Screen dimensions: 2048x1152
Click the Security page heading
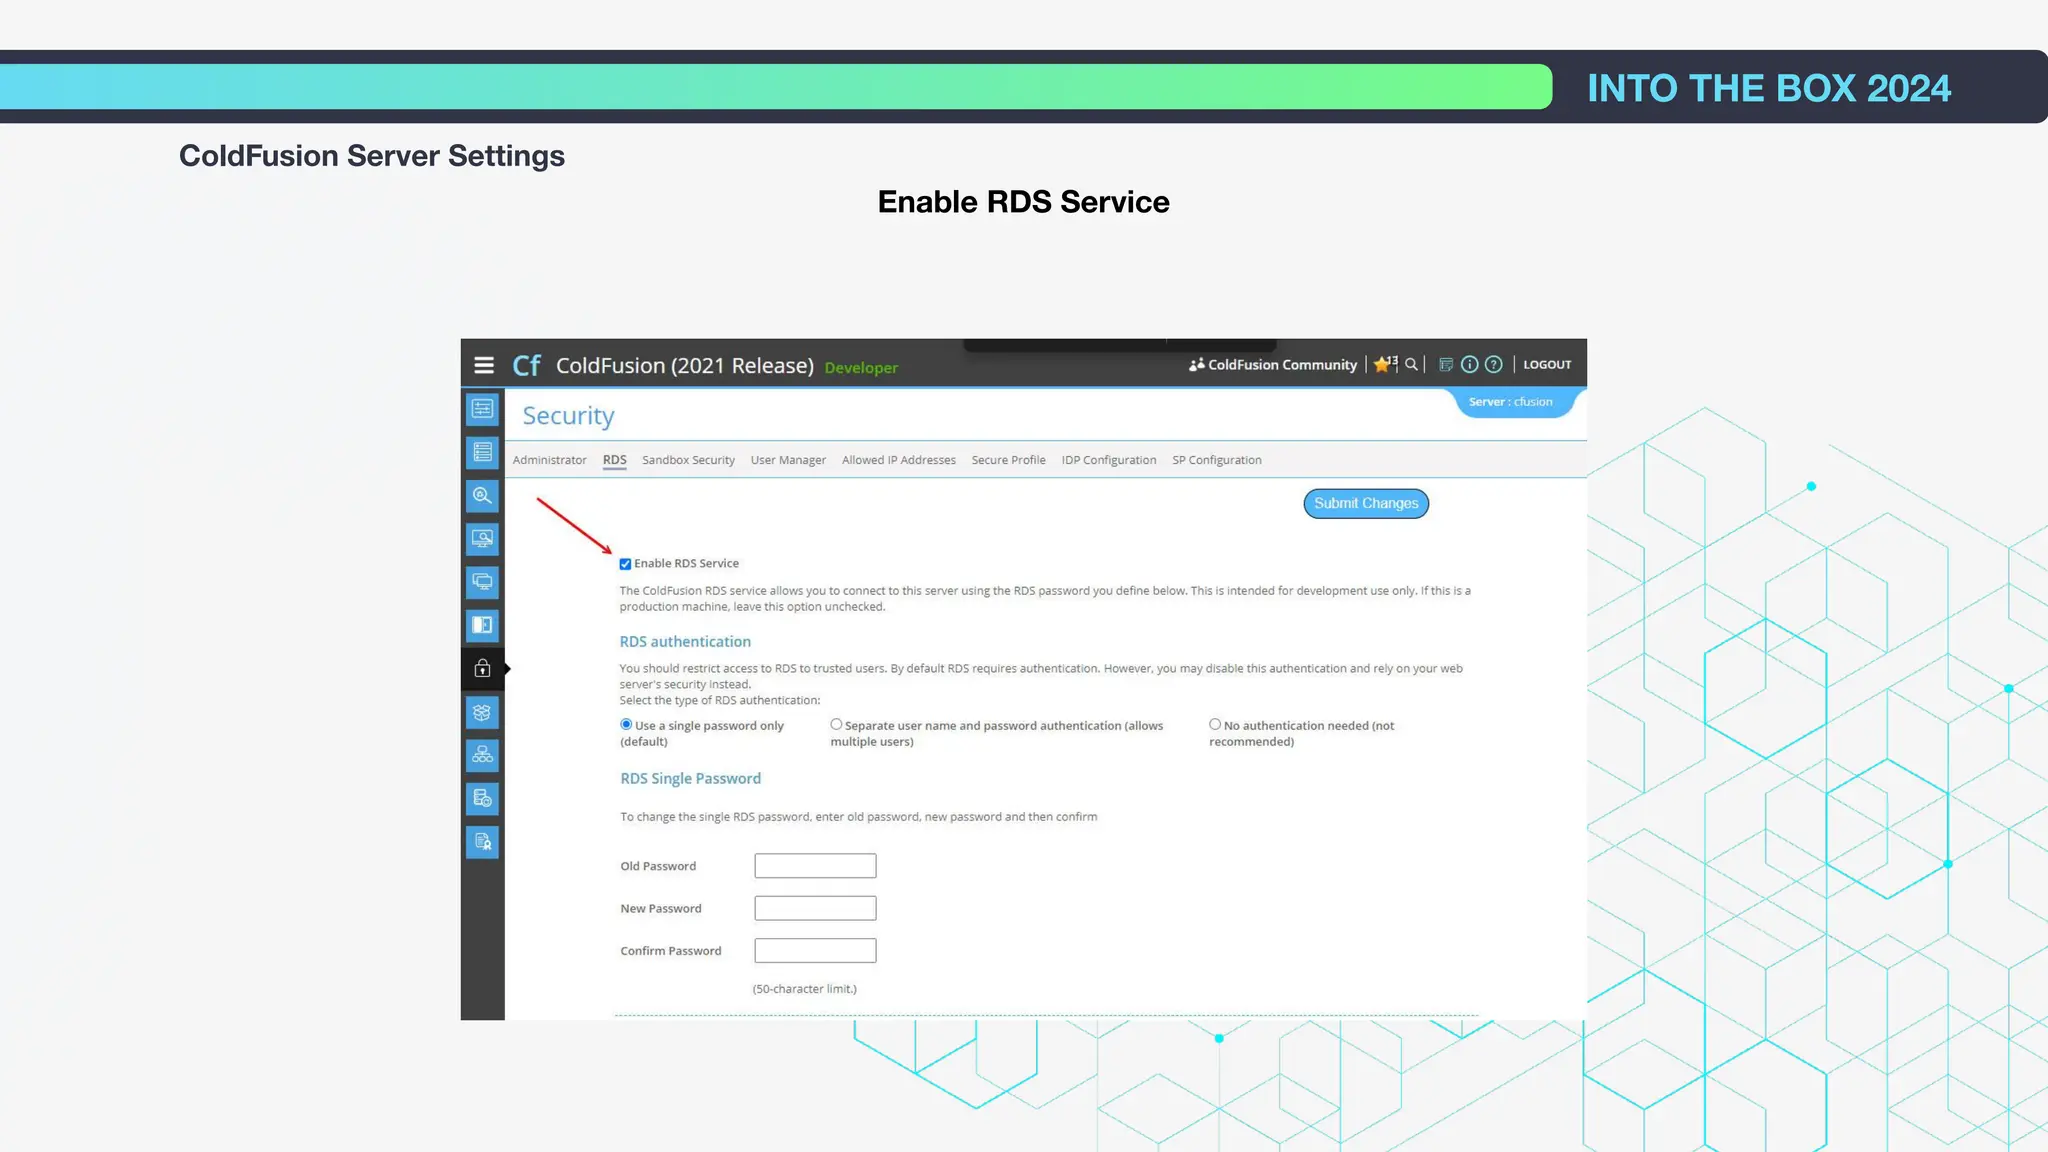[x=568, y=416]
